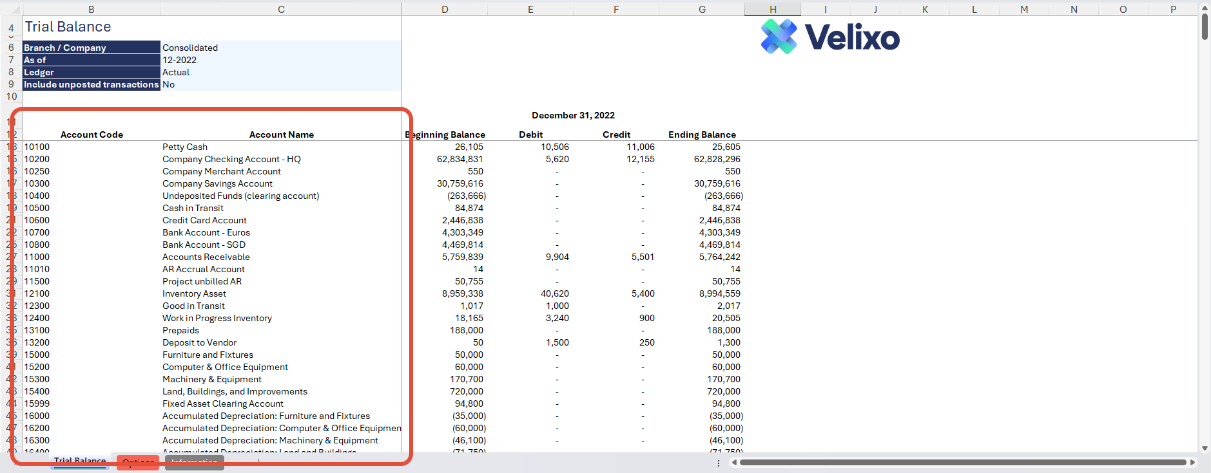Screen dimensions: 1211x473
Task: Click the Account Code column heading
Action: [x=92, y=134]
